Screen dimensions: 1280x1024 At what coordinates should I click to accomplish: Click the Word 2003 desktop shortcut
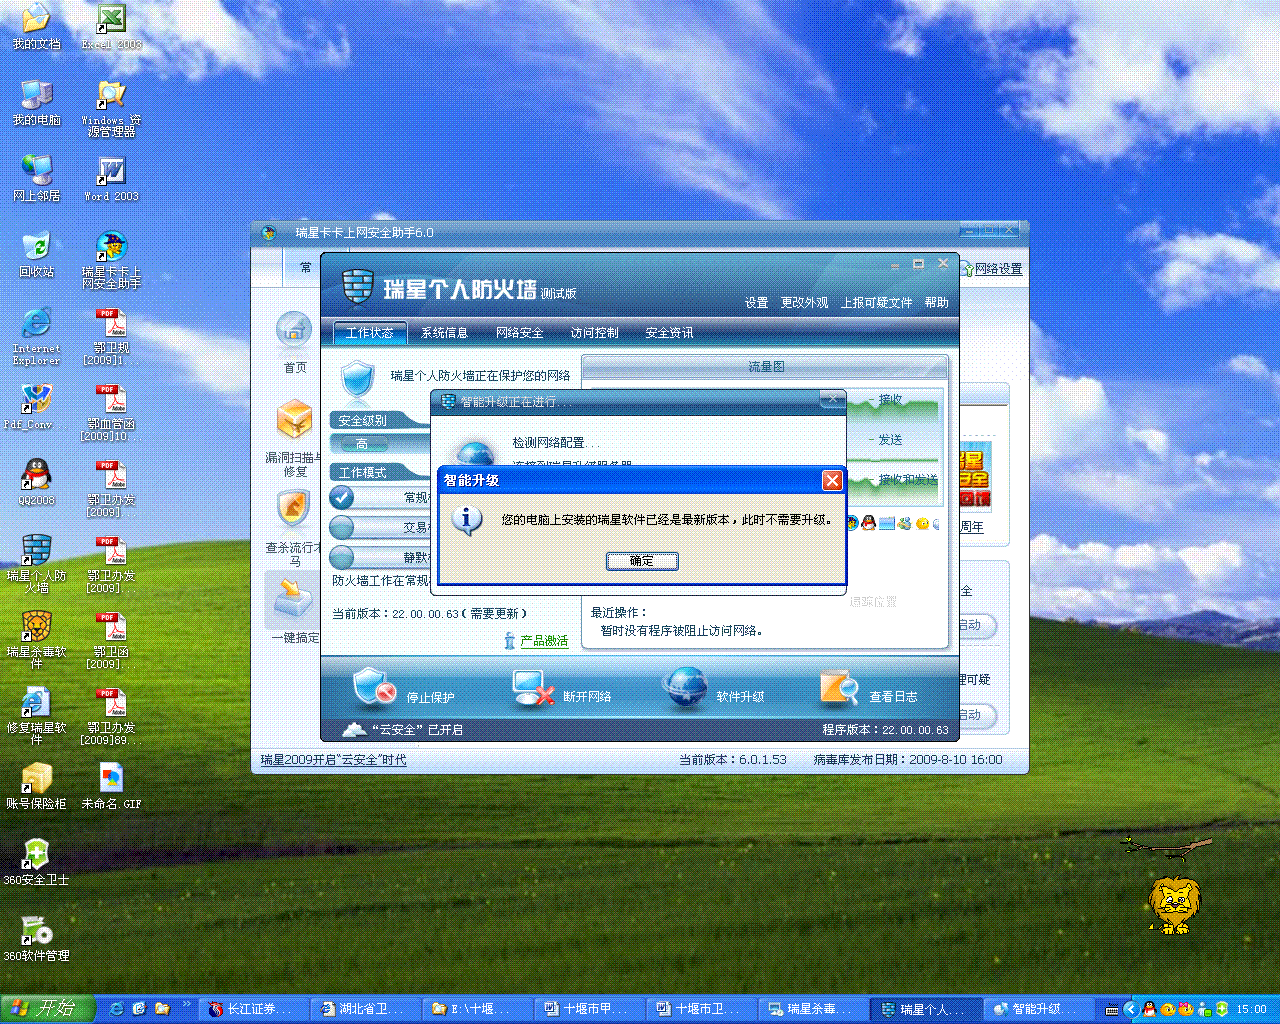coord(111,179)
